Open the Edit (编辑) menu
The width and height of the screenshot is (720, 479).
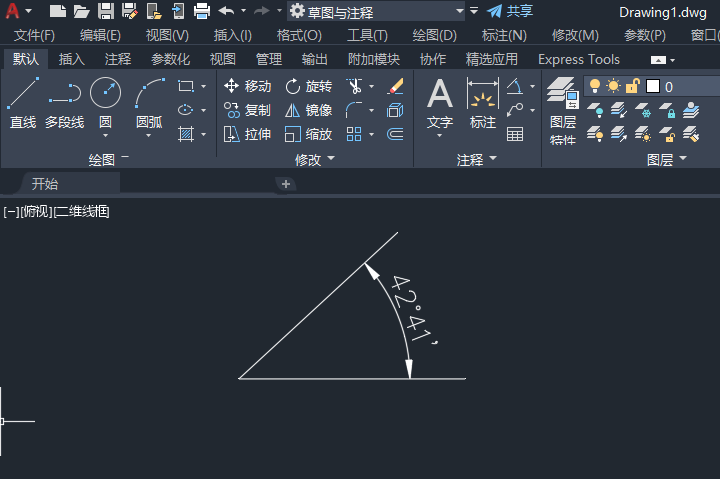(x=100, y=35)
